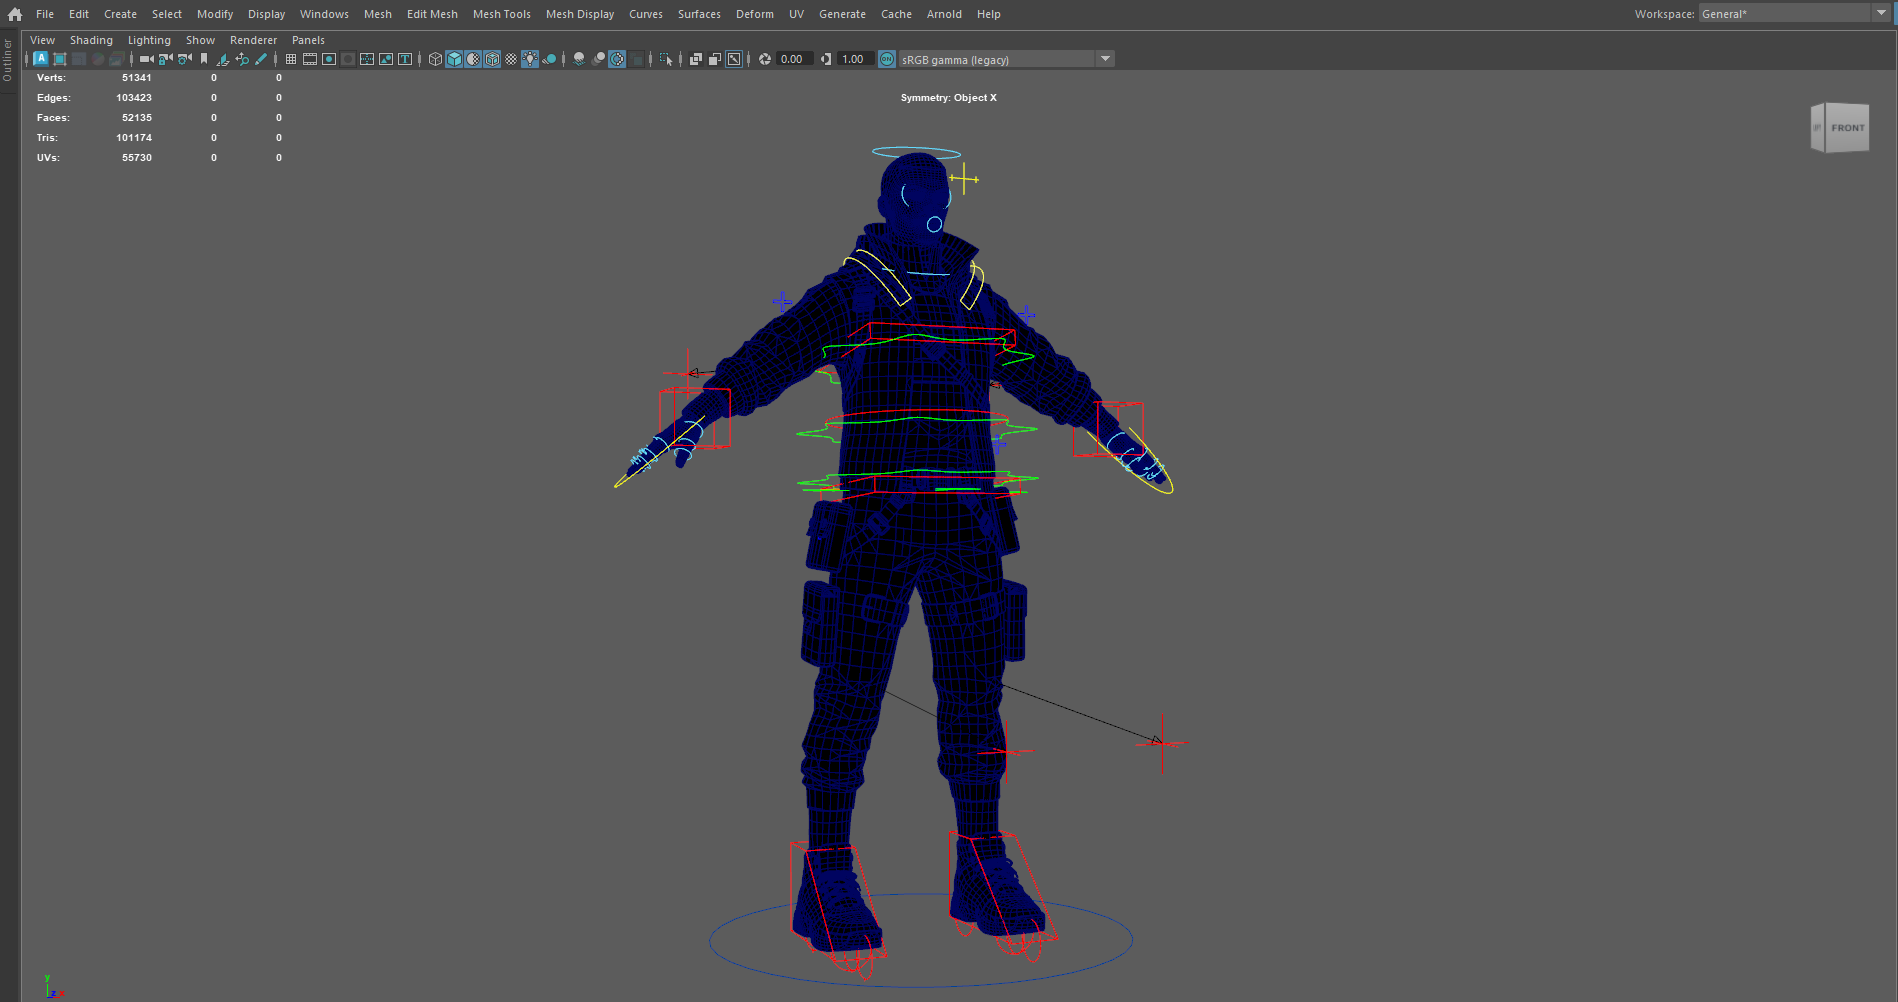
Task: Open the panel Renderer menu
Action: pyautogui.click(x=253, y=40)
